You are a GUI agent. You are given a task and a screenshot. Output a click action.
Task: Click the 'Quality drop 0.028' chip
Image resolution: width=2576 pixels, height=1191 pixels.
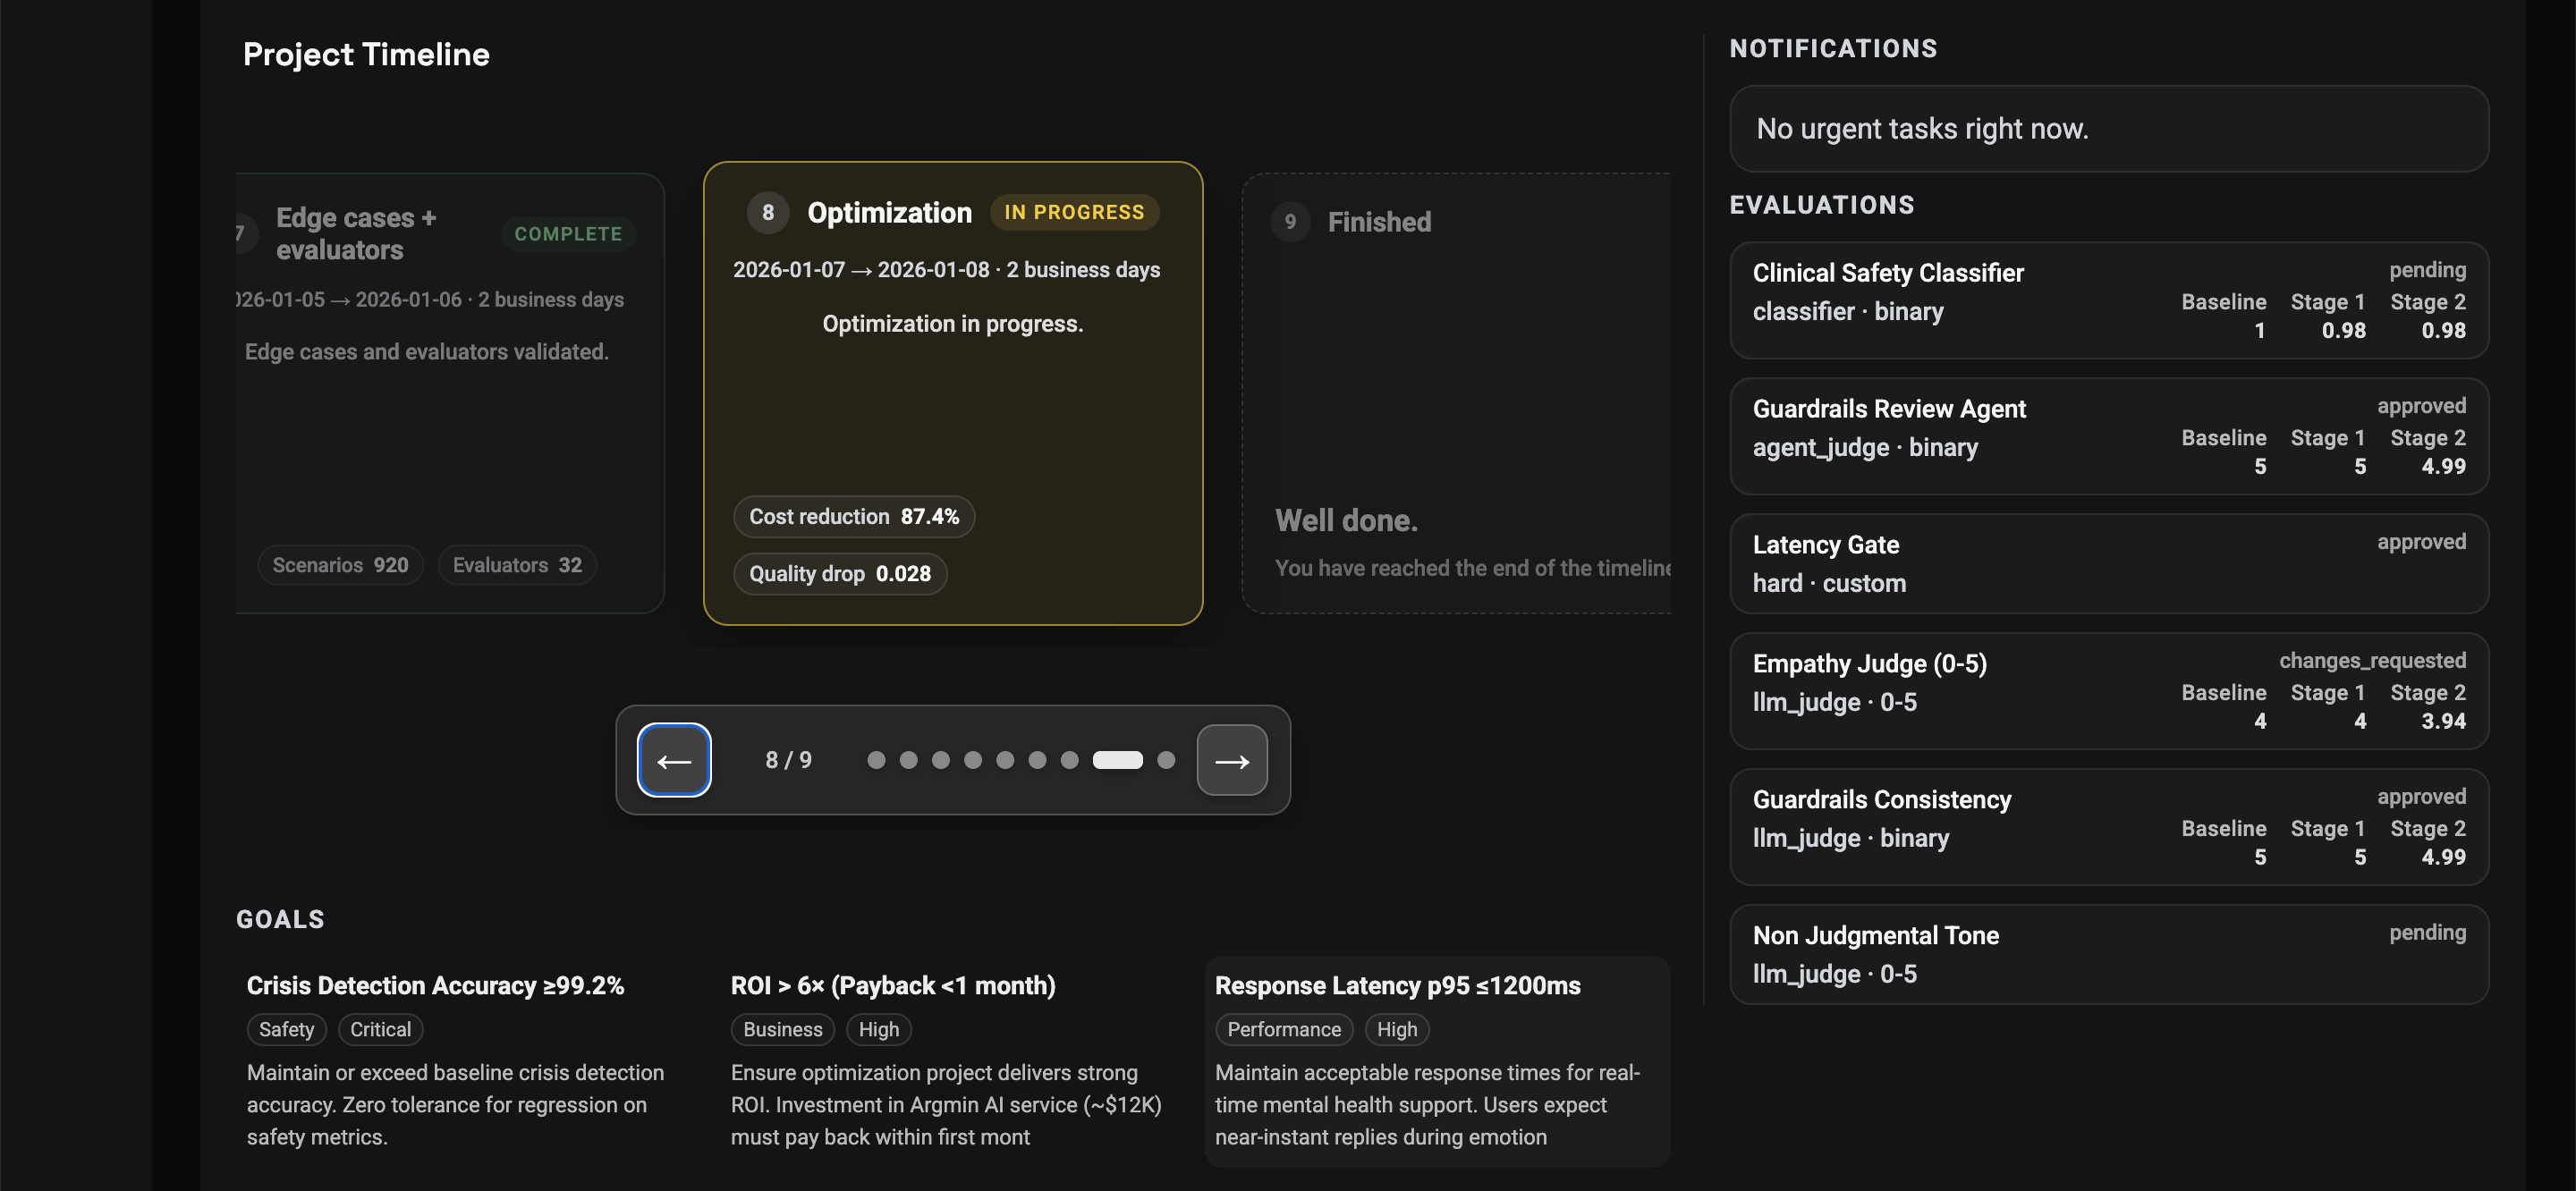[840, 573]
